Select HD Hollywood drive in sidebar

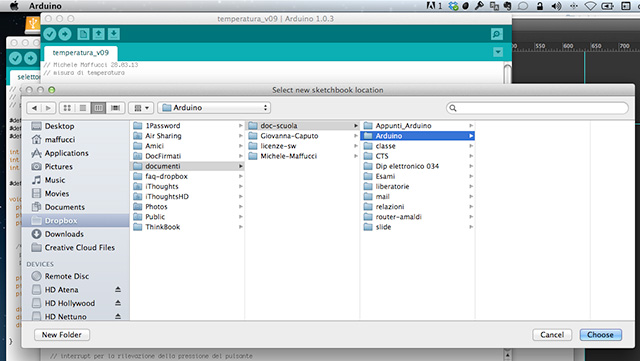(x=69, y=303)
